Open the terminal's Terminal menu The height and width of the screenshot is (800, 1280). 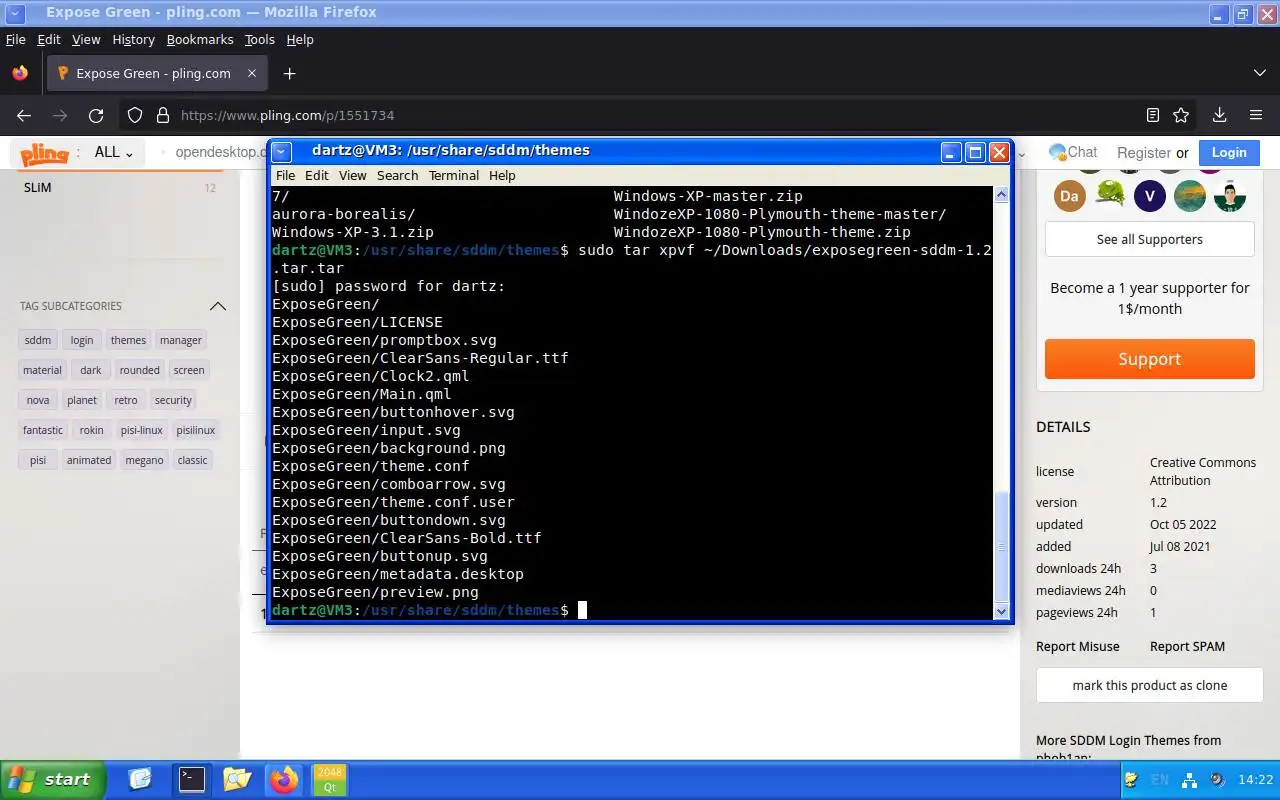[454, 175]
